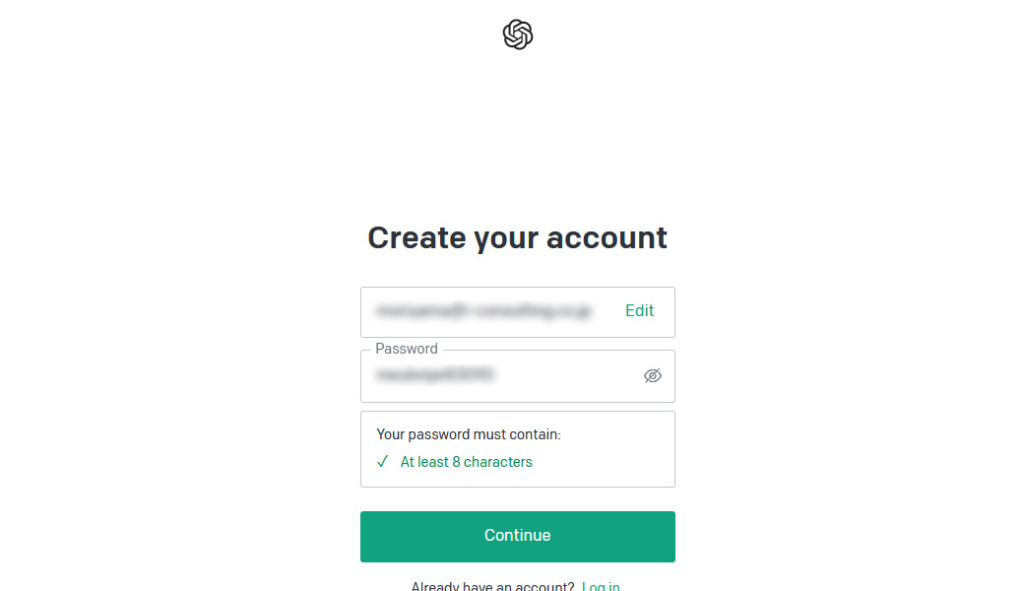The height and width of the screenshot is (591, 1024).
Task: Click the blurred email address text
Action: (x=483, y=312)
